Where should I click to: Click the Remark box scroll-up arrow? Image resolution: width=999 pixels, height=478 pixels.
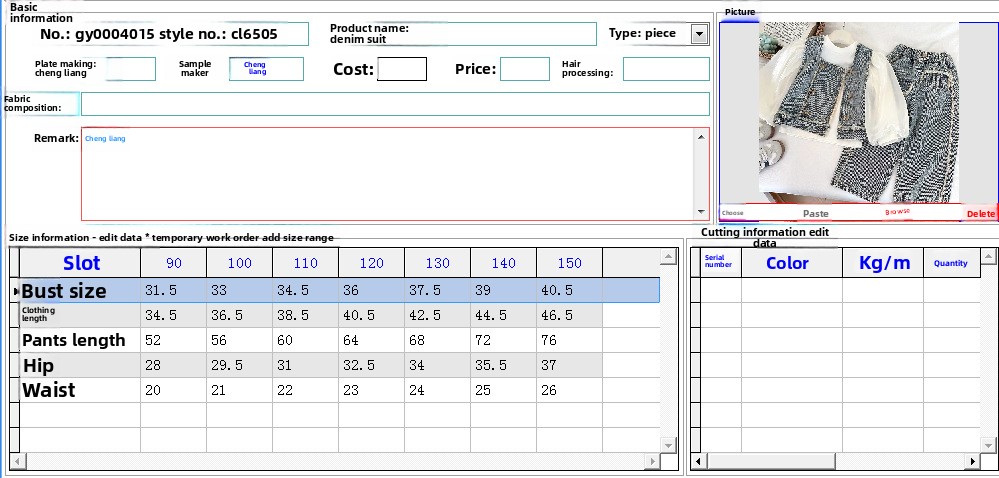click(701, 136)
